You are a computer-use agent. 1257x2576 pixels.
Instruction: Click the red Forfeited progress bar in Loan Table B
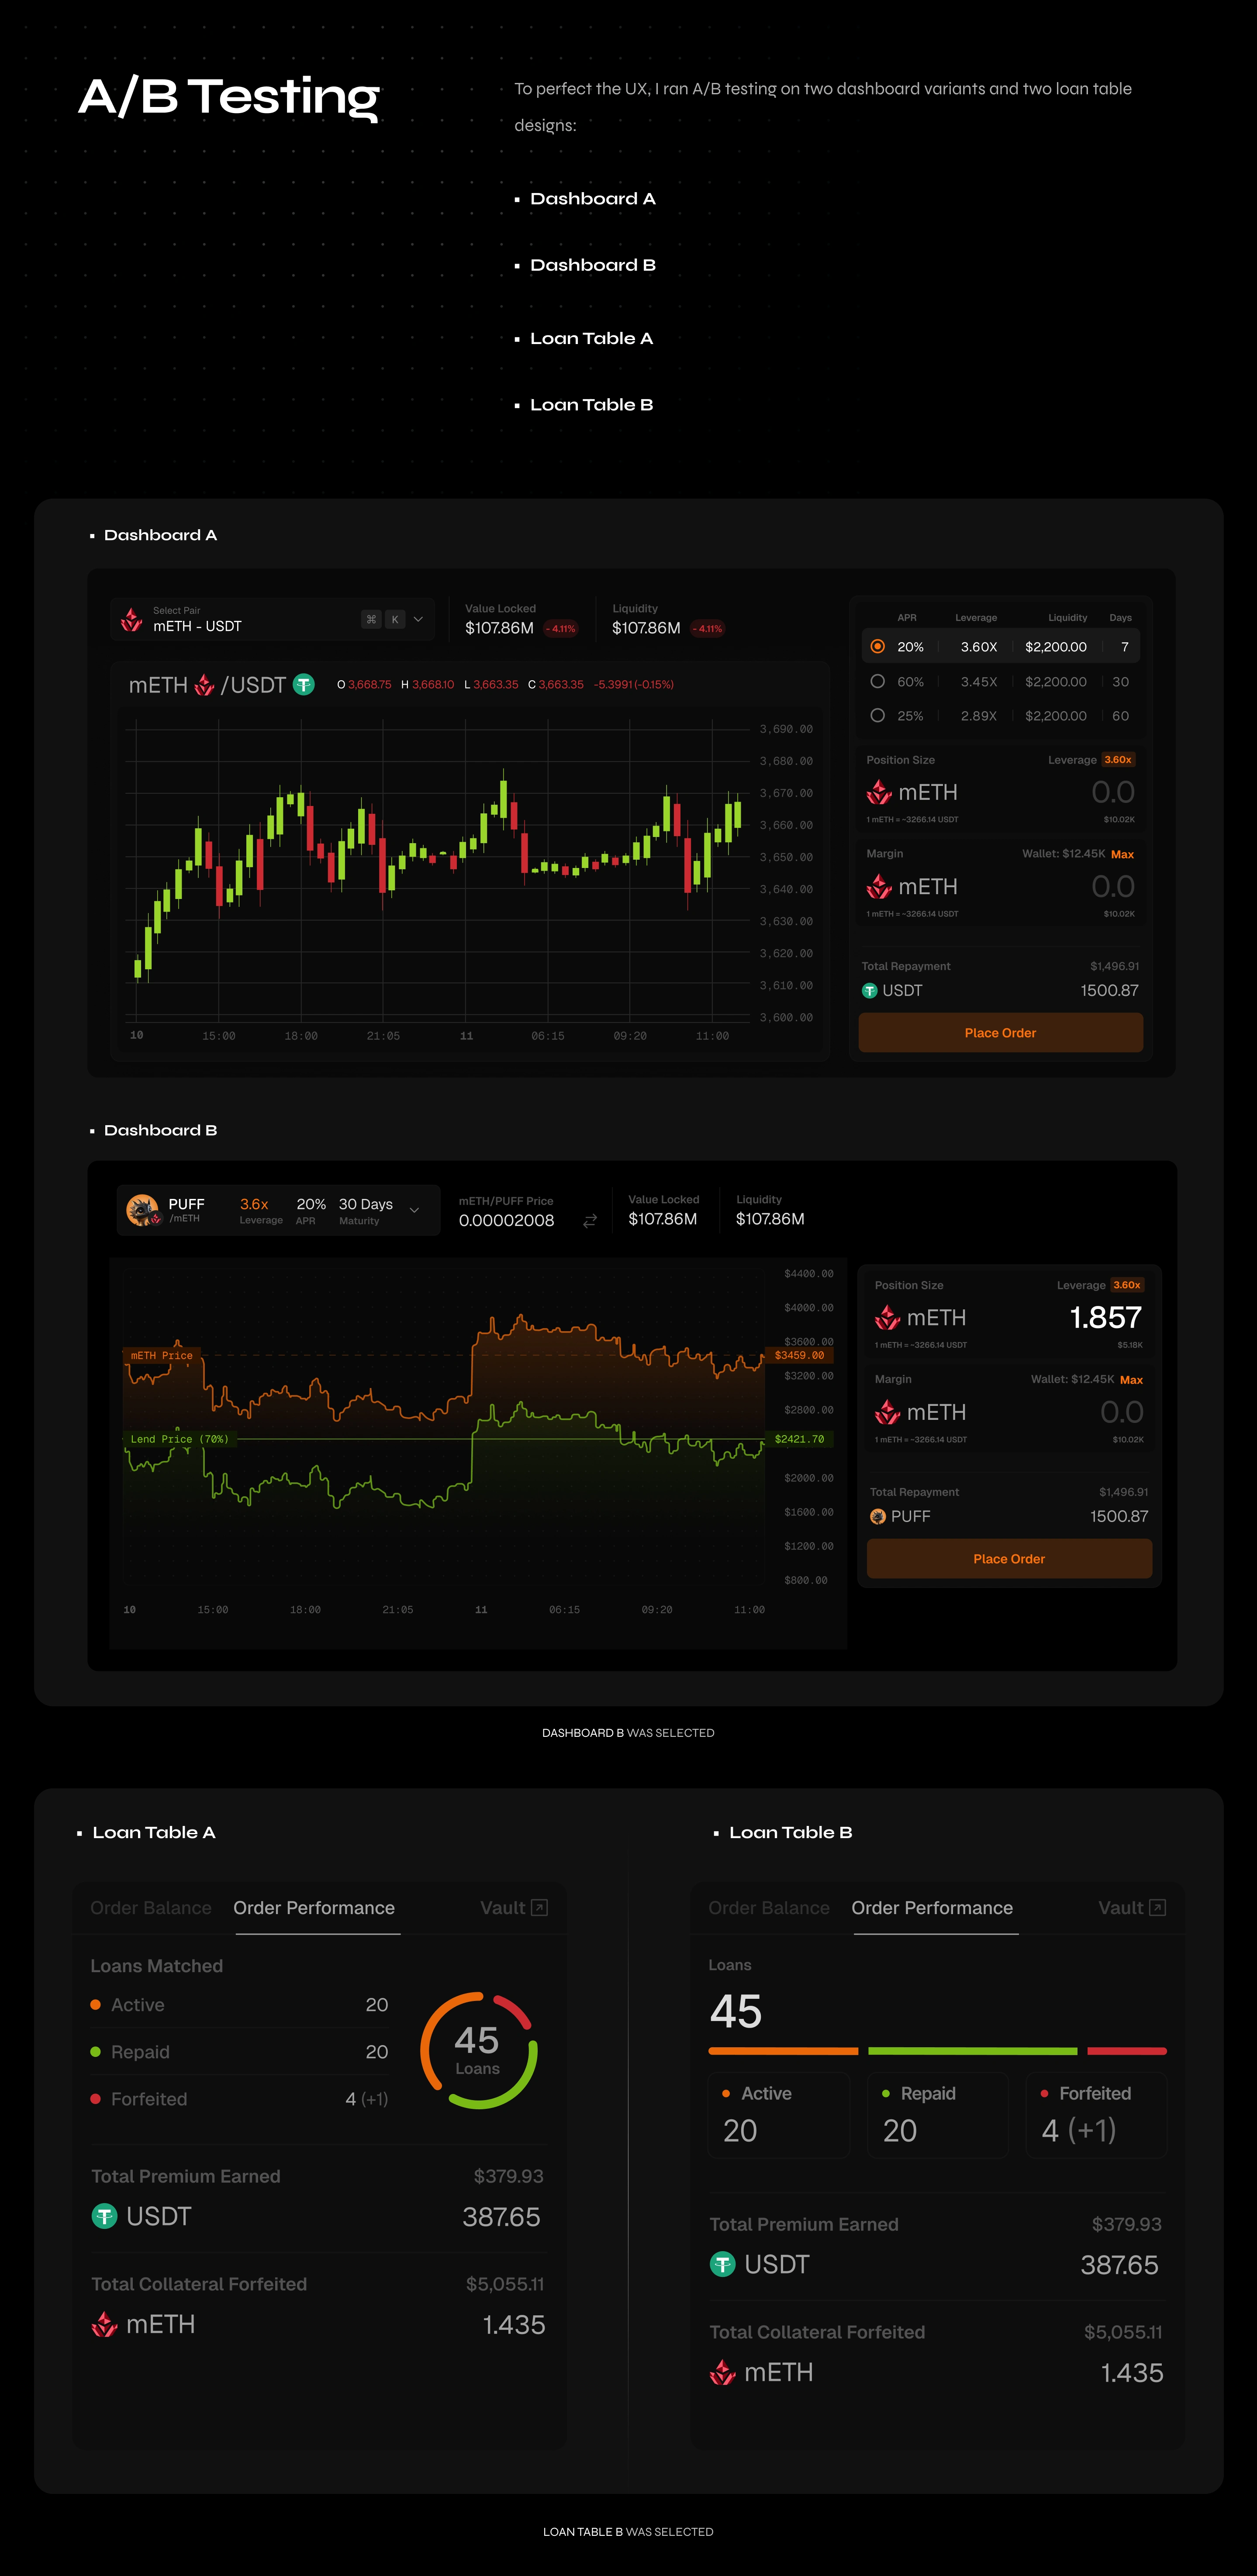(x=1127, y=2051)
